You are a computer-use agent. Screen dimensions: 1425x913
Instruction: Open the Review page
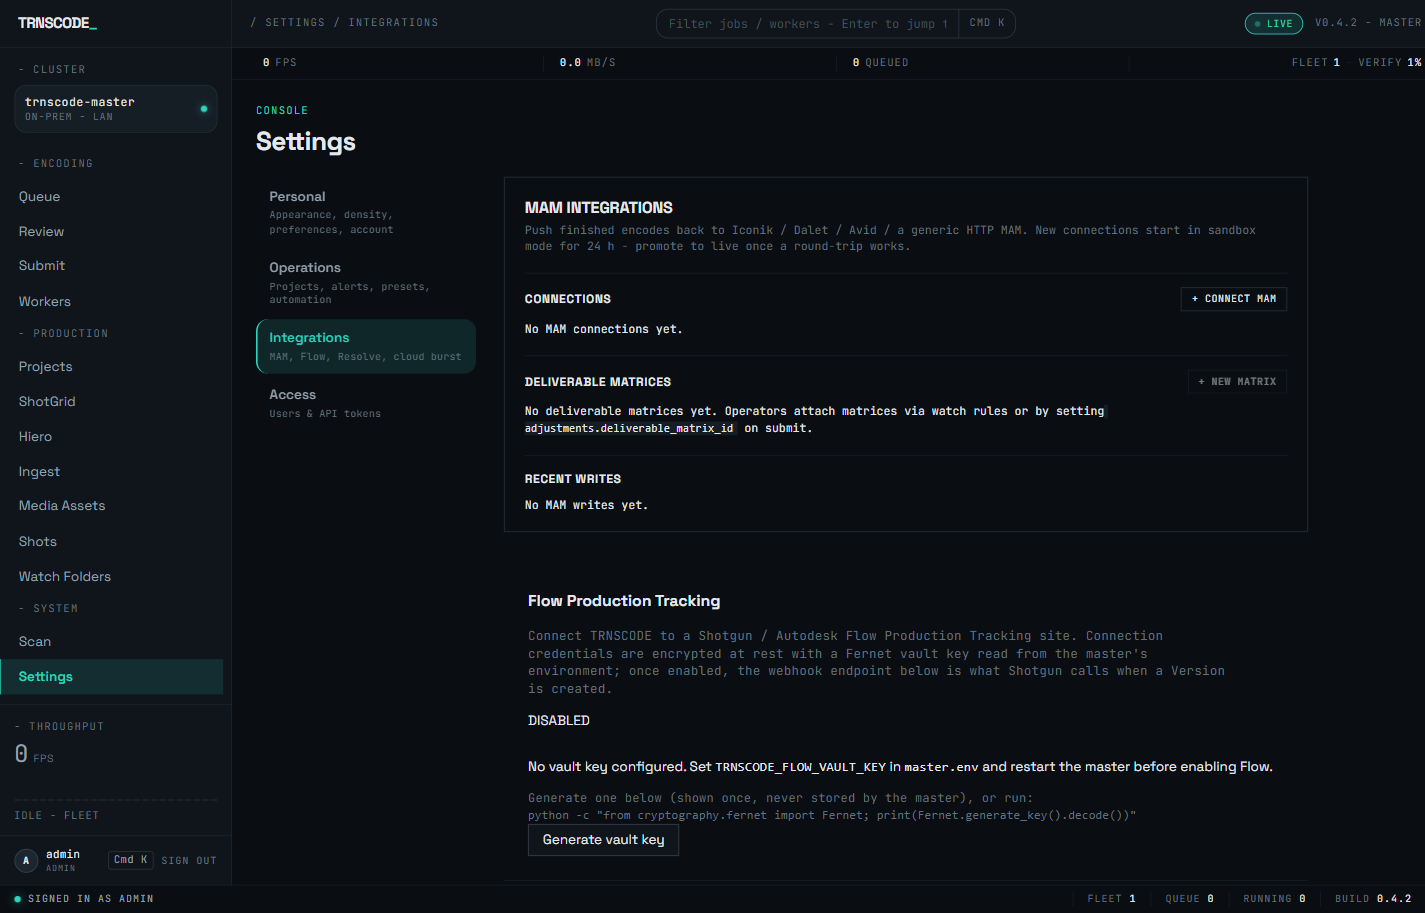(x=41, y=232)
